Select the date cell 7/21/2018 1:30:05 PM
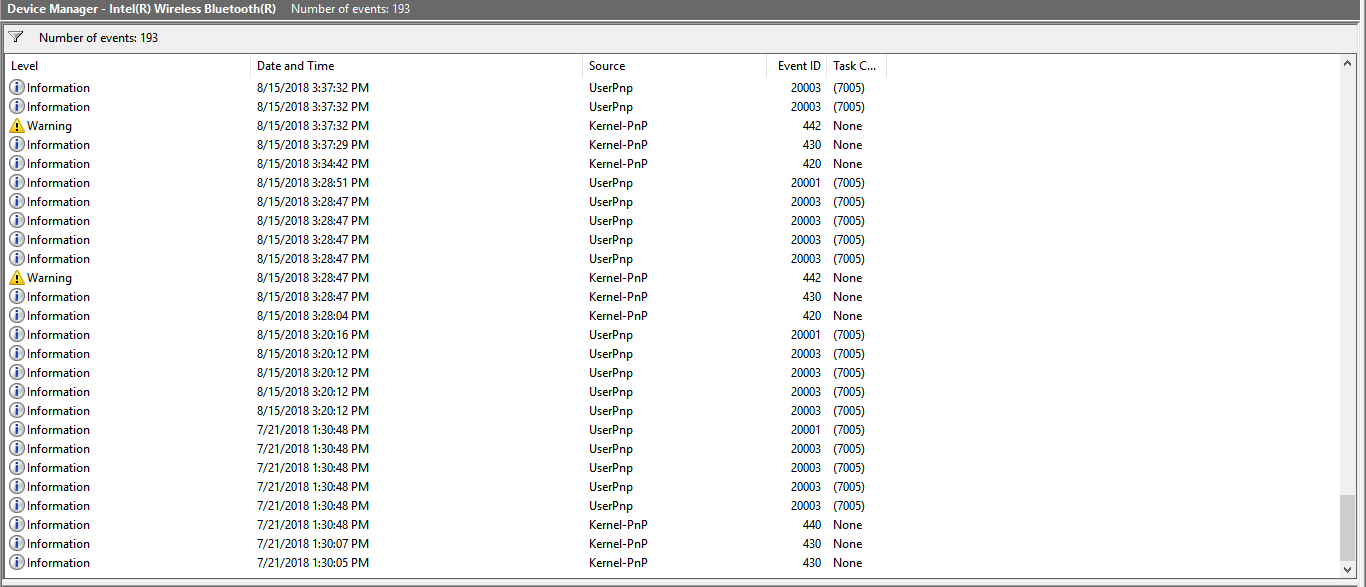This screenshot has height=587, width=1366. (313, 563)
